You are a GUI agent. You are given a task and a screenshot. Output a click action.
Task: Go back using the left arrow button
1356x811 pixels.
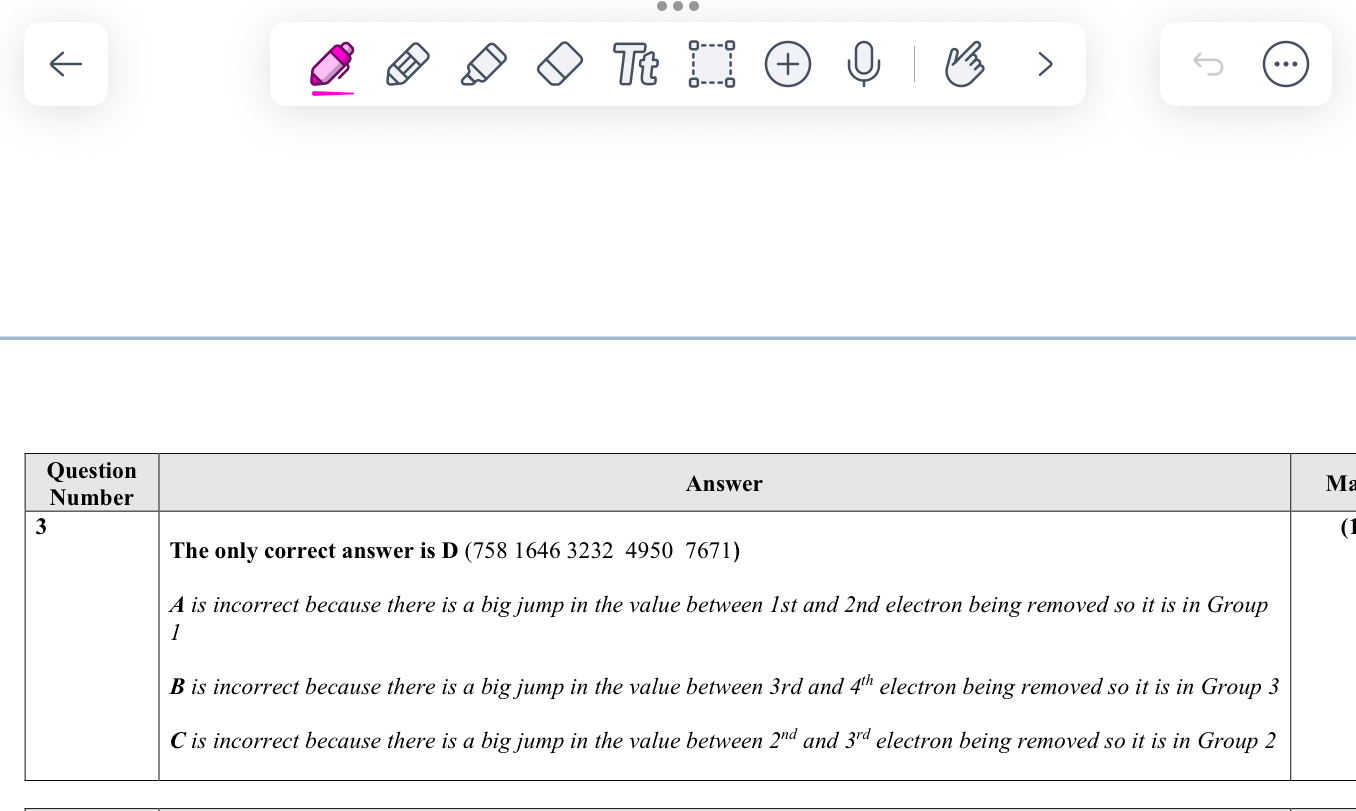coord(66,64)
